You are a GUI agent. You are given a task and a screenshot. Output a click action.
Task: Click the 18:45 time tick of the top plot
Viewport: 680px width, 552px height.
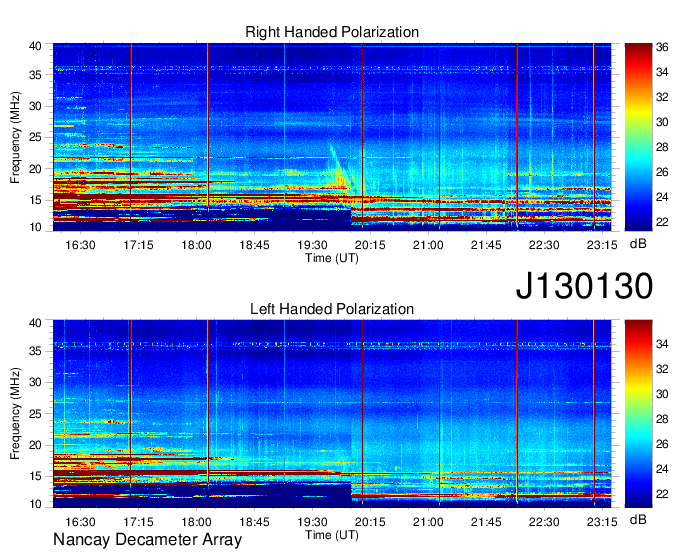[x=254, y=245]
